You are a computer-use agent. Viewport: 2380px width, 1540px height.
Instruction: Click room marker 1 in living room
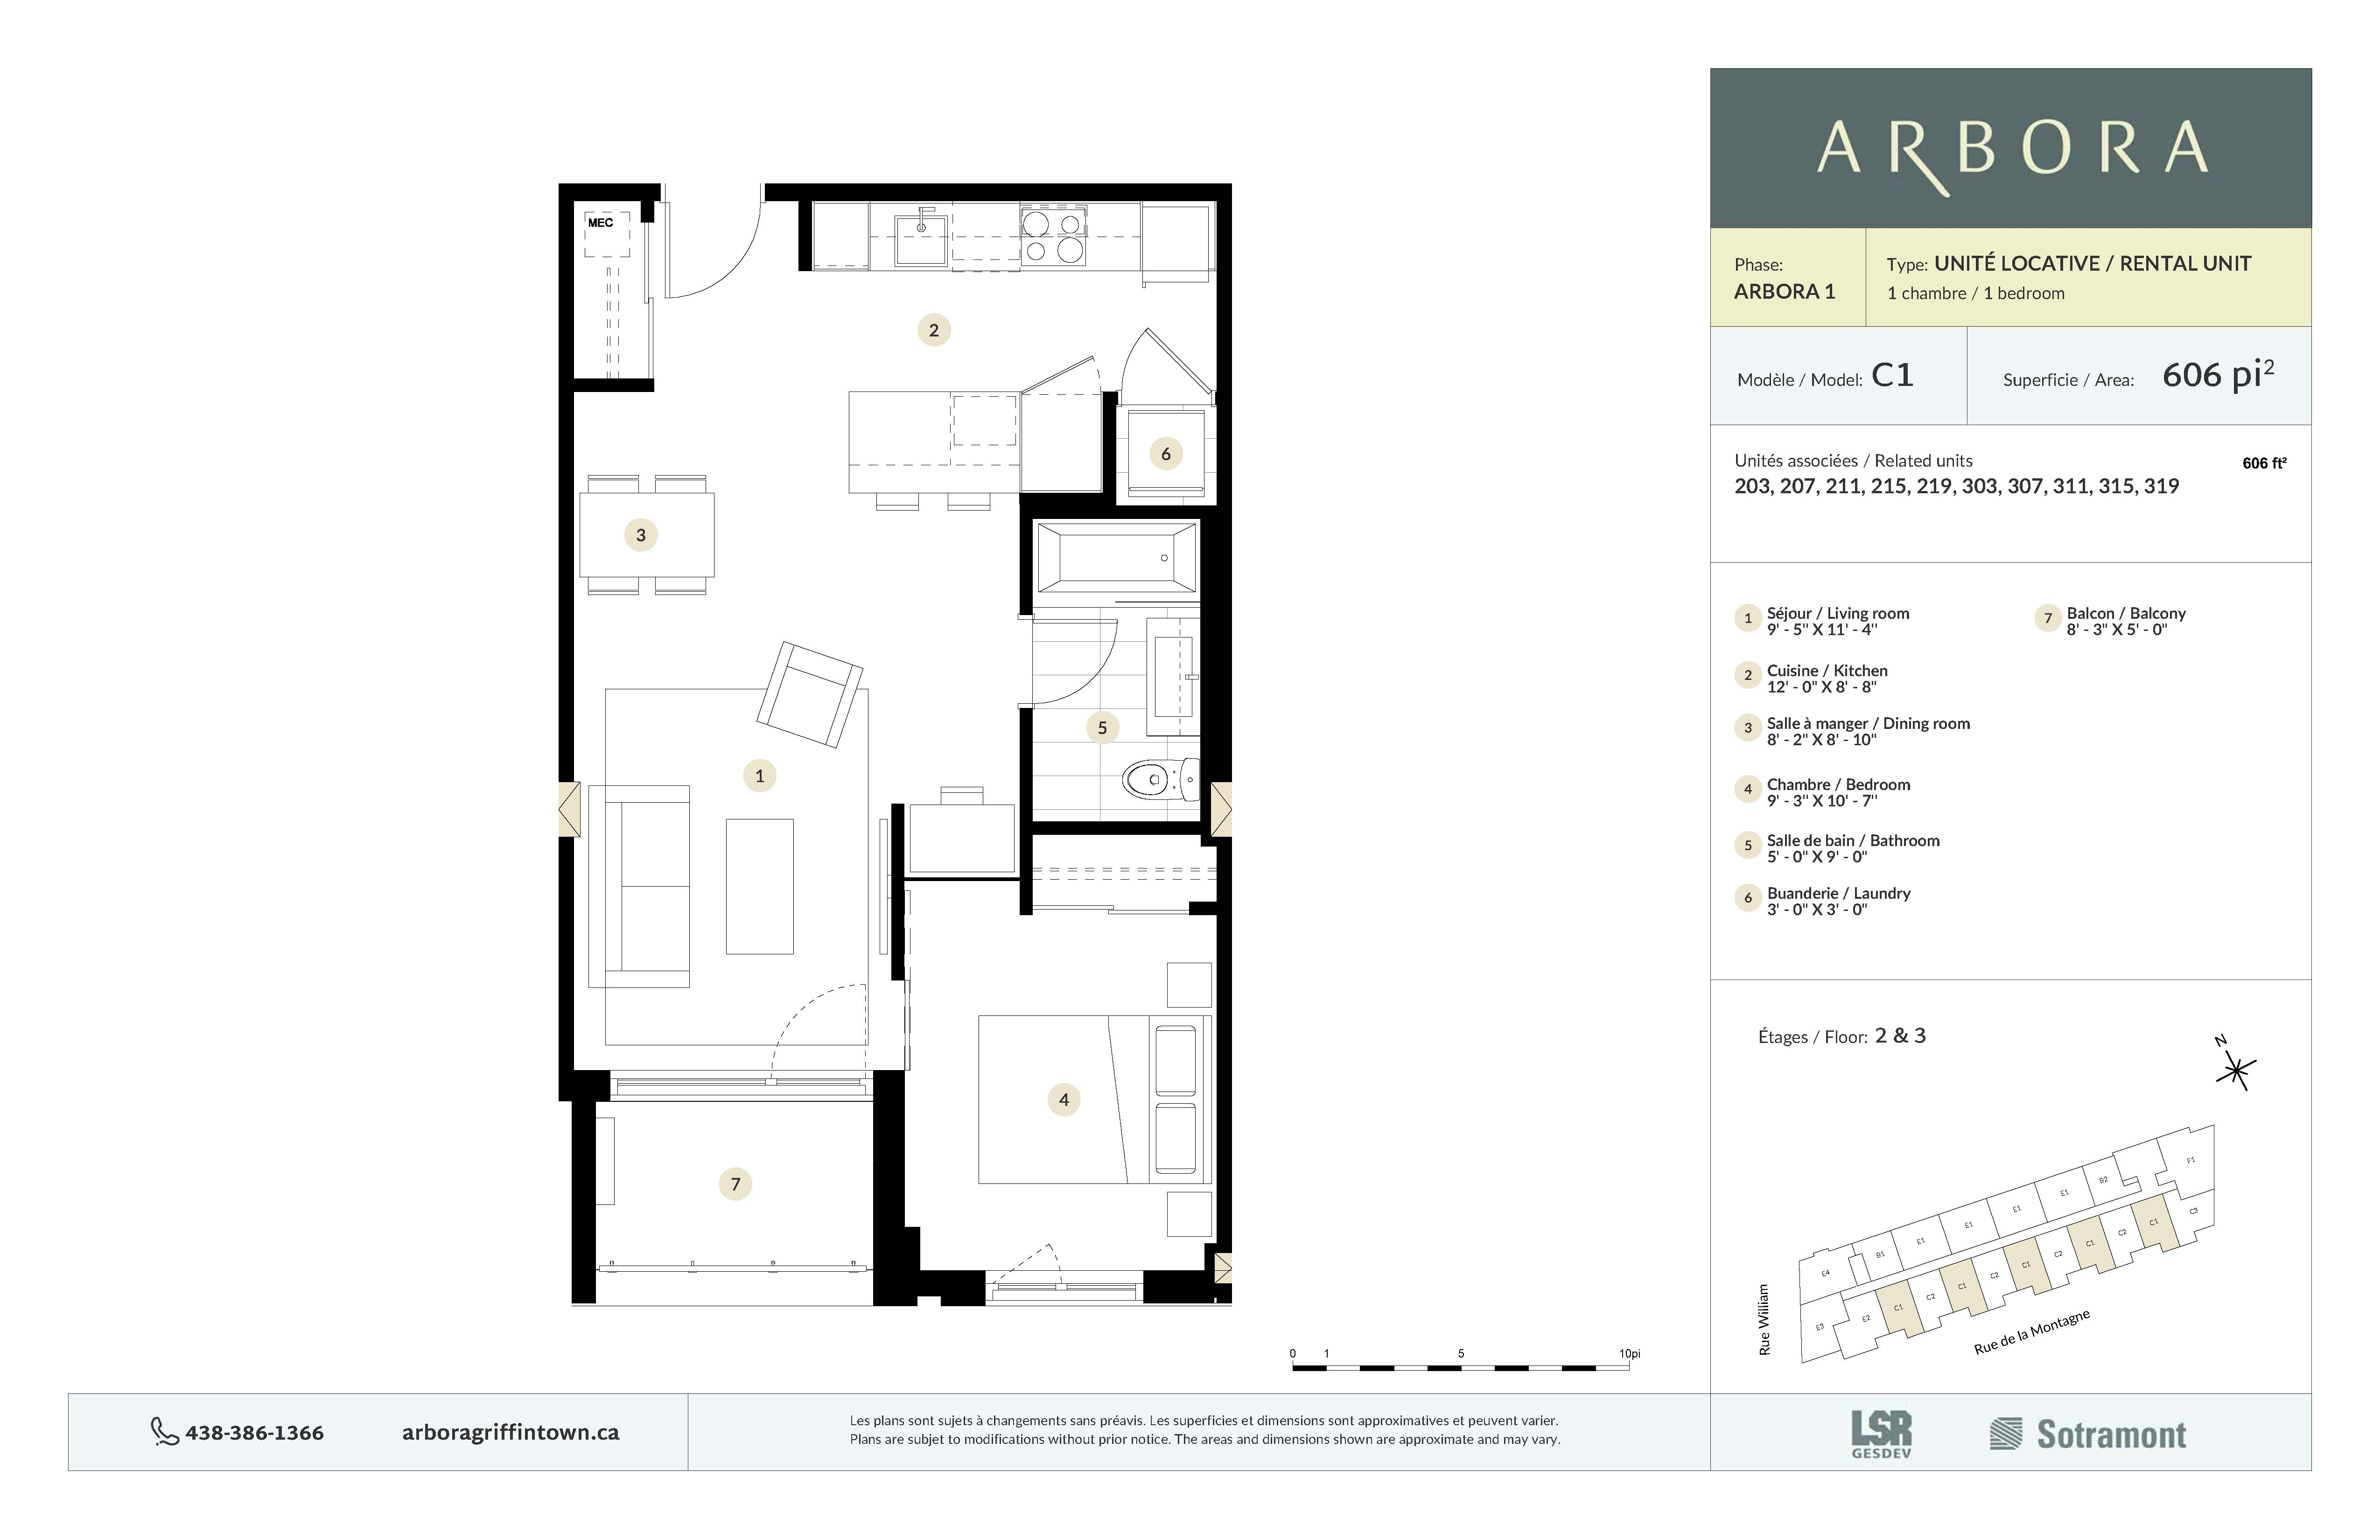[x=760, y=776]
